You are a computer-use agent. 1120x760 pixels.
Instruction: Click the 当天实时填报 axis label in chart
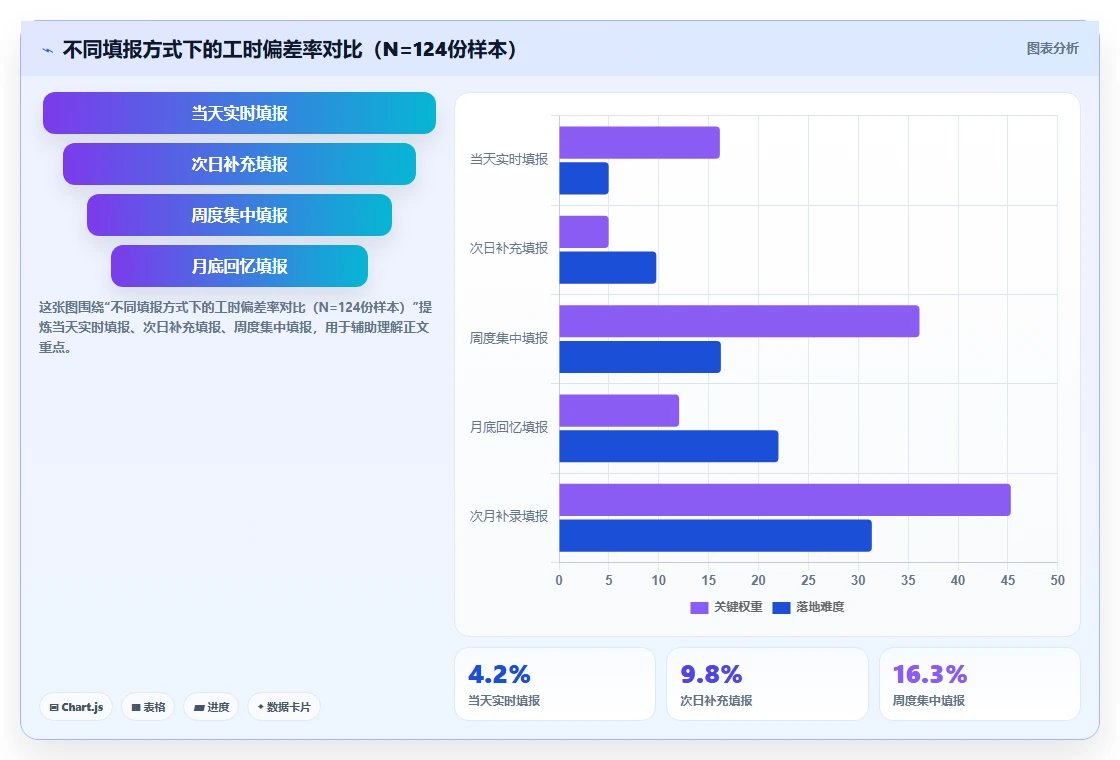coord(509,159)
